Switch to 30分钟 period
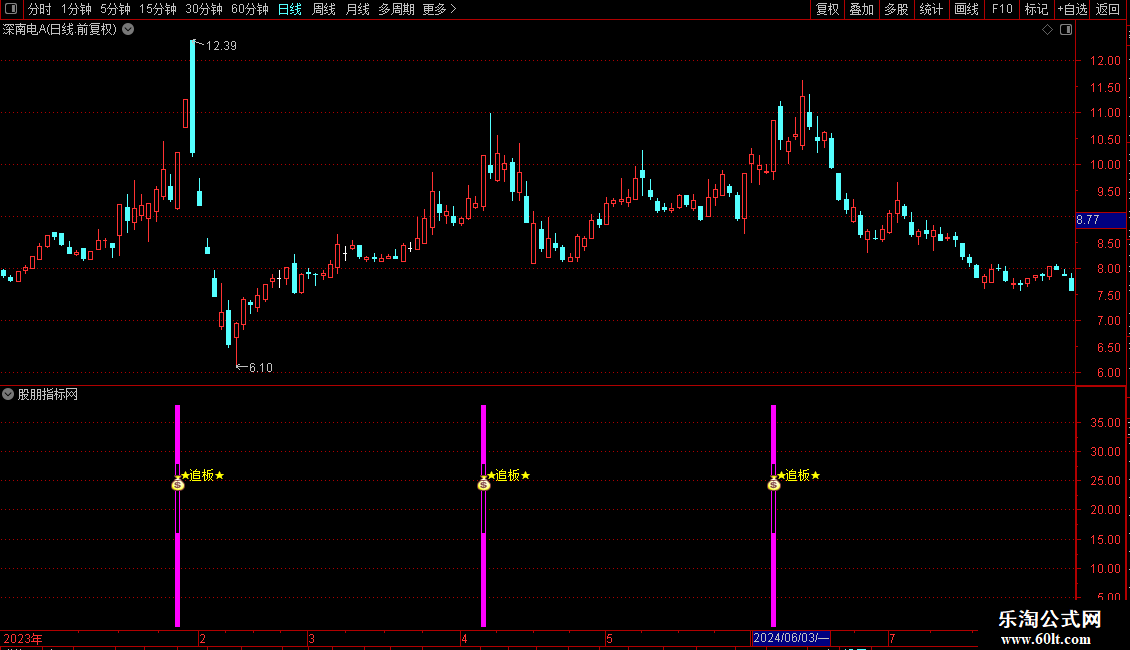Image resolution: width=1130 pixels, height=650 pixels. [x=203, y=9]
